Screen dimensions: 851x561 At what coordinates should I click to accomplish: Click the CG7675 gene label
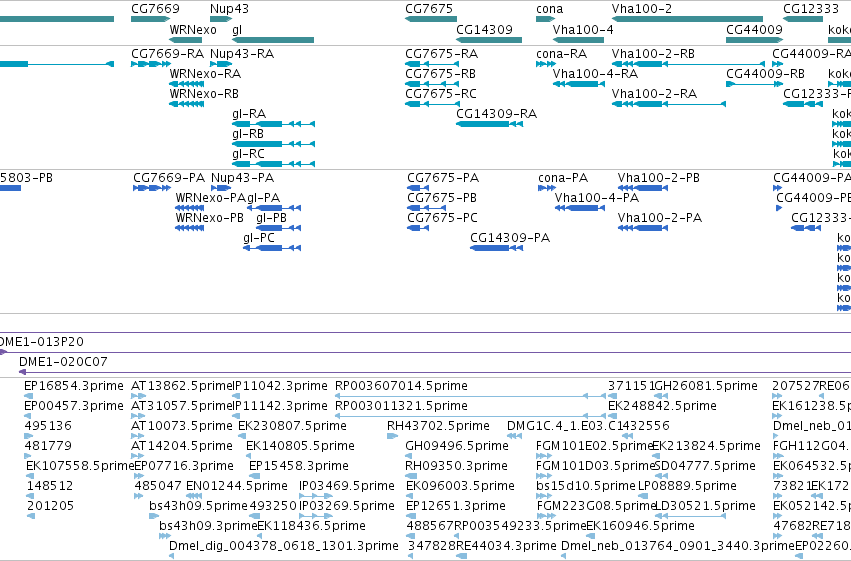pyautogui.click(x=429, y=9)
